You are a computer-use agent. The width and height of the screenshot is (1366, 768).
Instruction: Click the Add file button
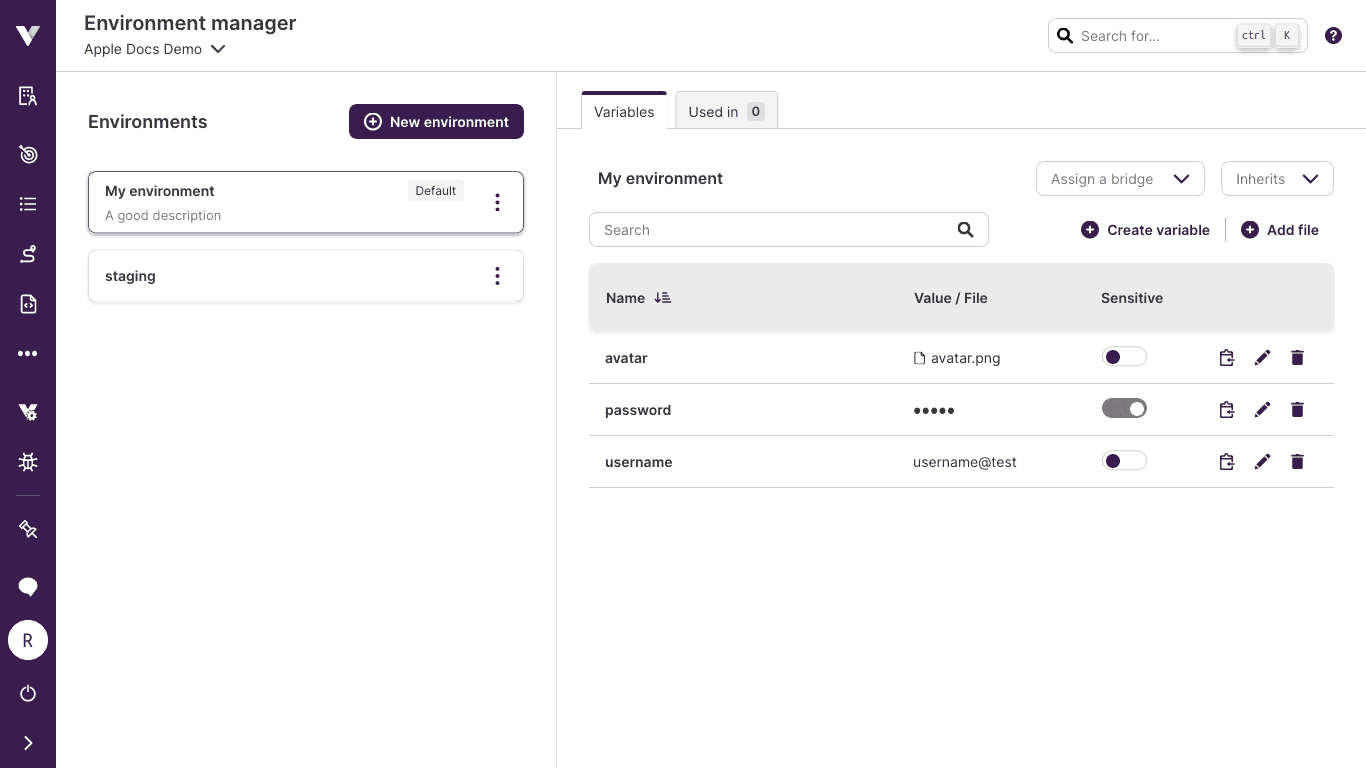(x=1280, y=230)
